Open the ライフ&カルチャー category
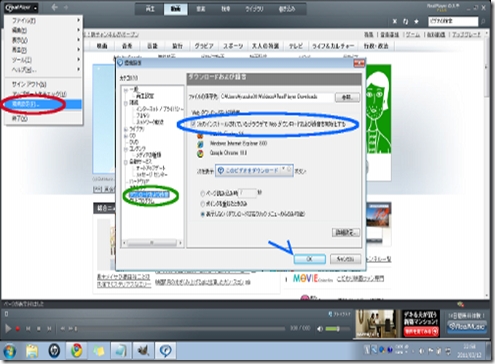 (x=333, y=46)
